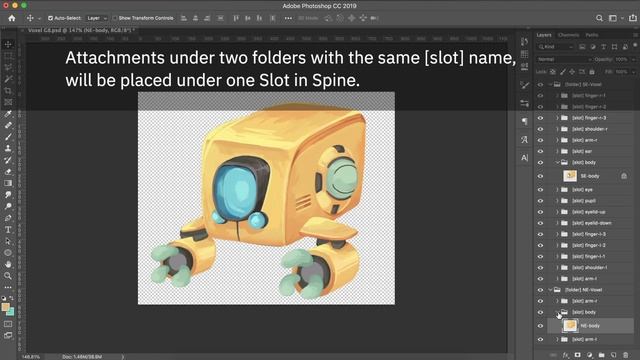Click the foreground color swatch
The image size is (640, 360).
pos(5,307)
